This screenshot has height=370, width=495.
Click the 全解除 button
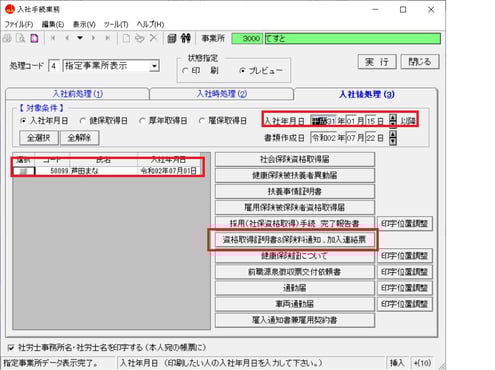click(x=79, y=138)
